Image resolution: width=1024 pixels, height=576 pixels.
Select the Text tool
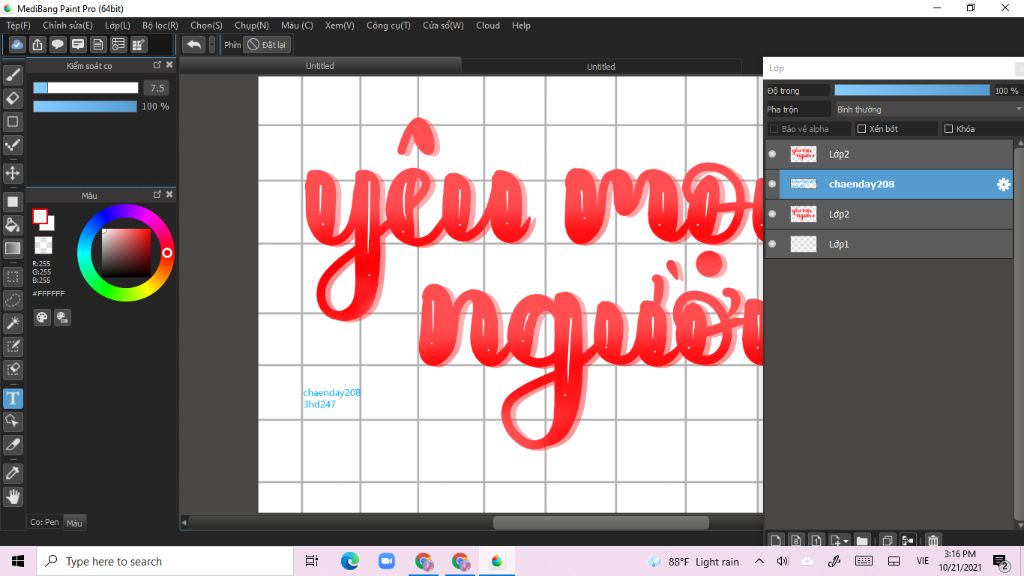tap(12, 398)
